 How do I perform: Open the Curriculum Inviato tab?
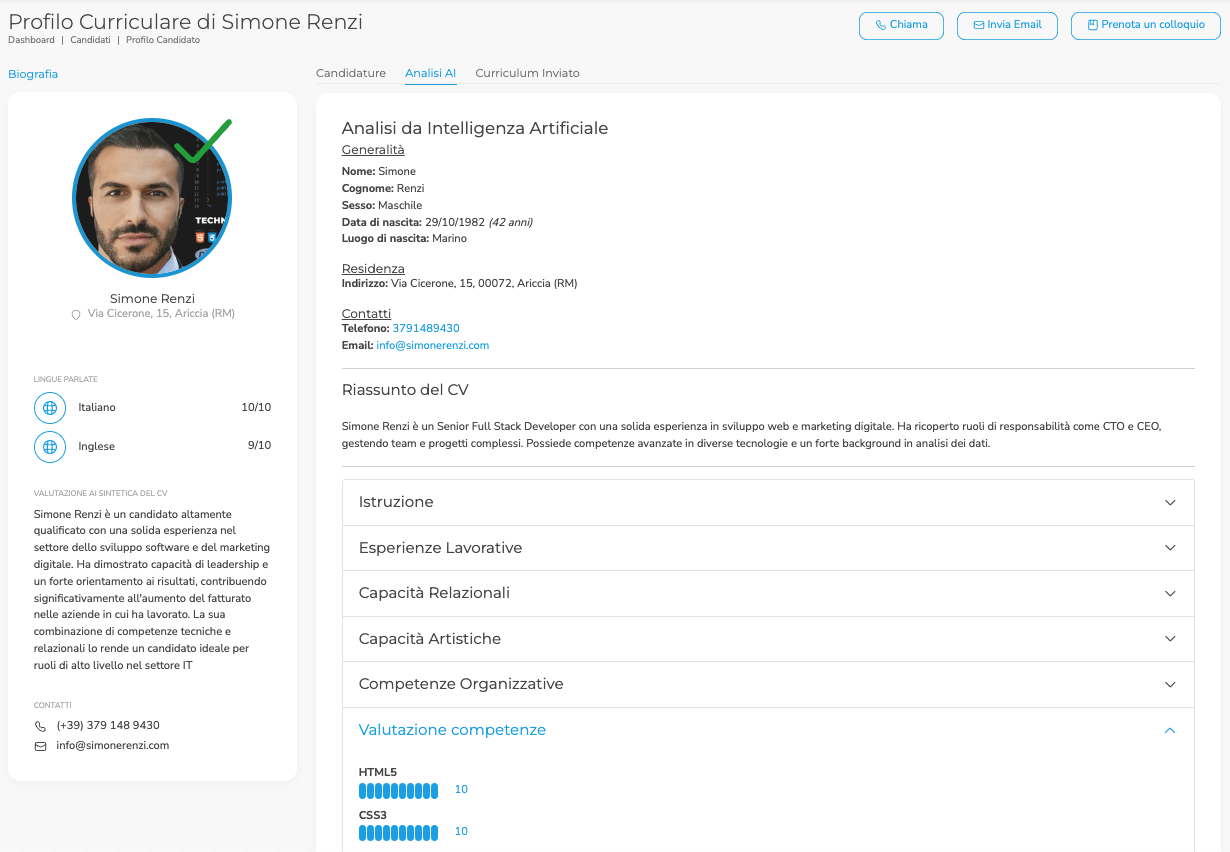[527, 72]
